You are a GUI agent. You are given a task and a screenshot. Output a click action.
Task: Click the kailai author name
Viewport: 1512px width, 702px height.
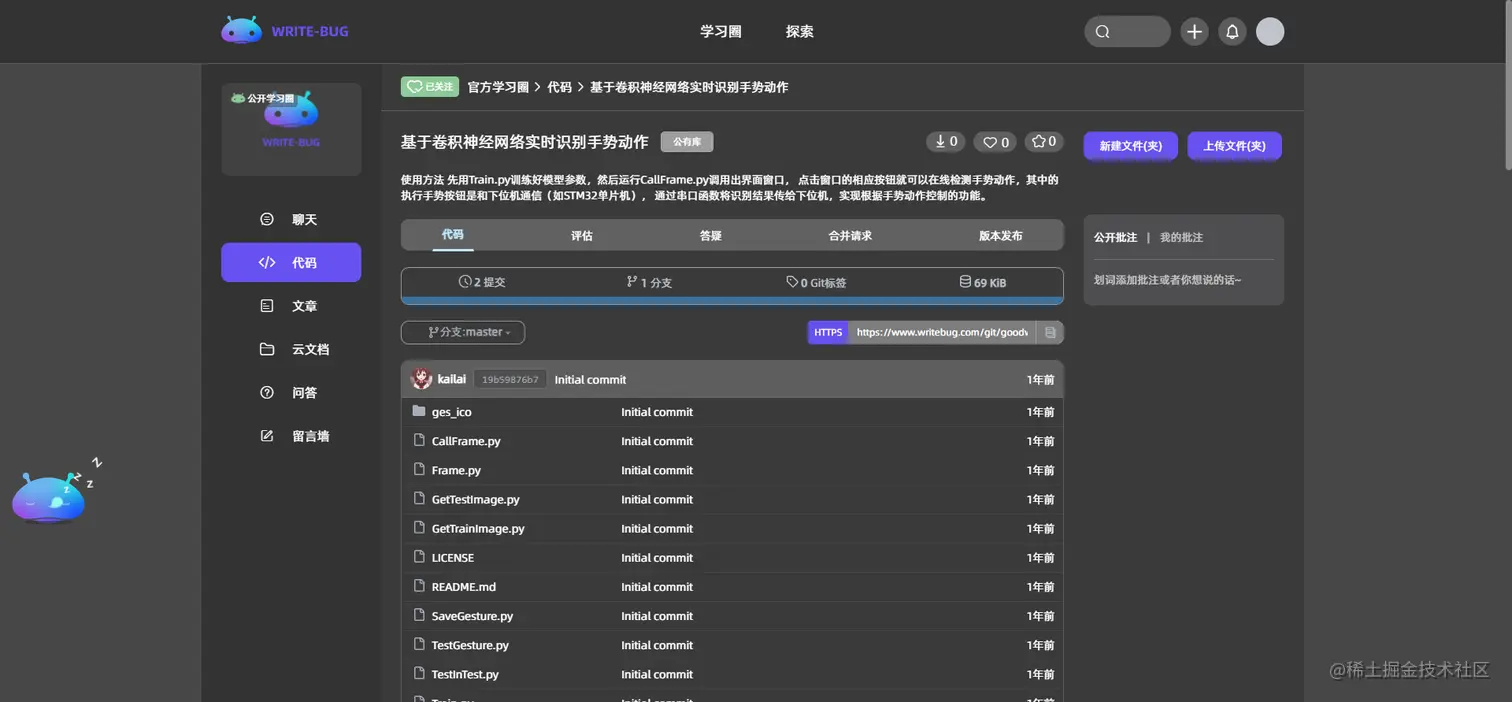tap(452, 379)
